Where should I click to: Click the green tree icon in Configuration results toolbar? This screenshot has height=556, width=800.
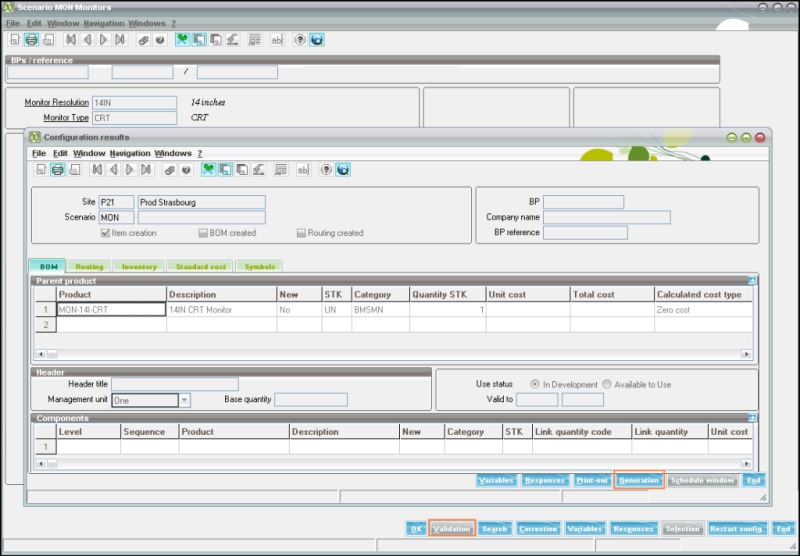(208, 170)
